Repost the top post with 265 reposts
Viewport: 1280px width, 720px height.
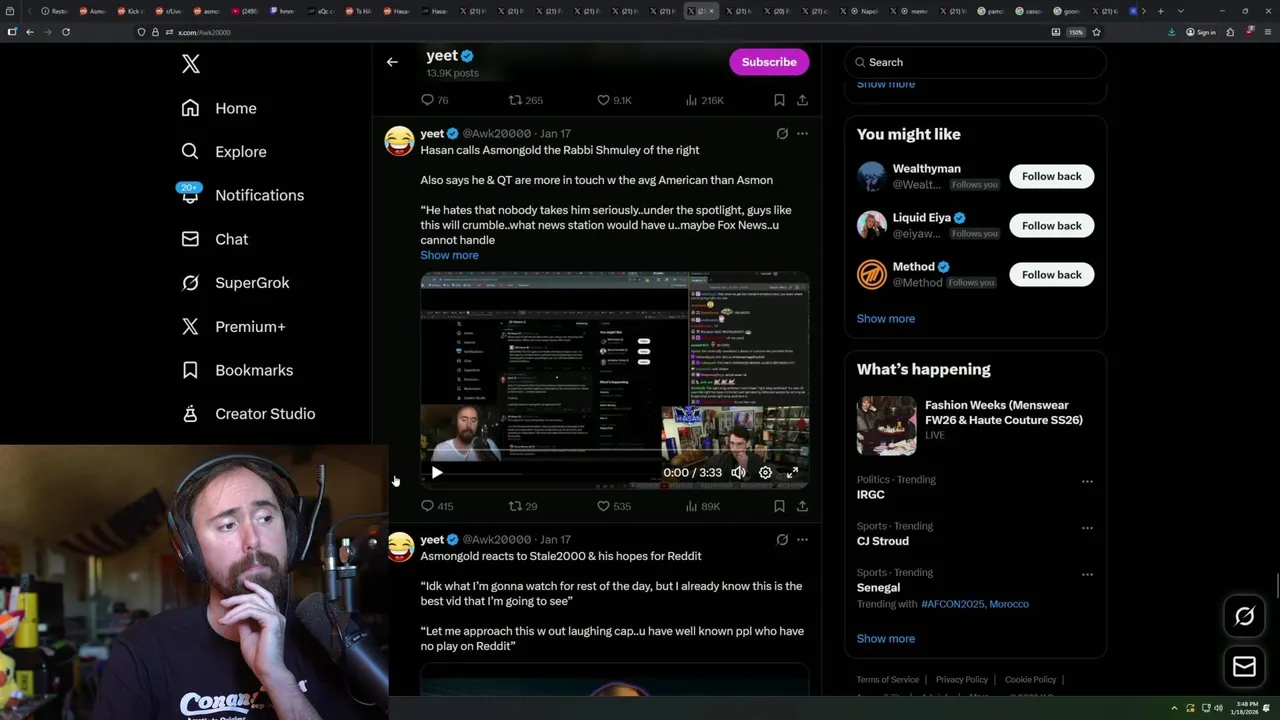[x=526, y=100]
